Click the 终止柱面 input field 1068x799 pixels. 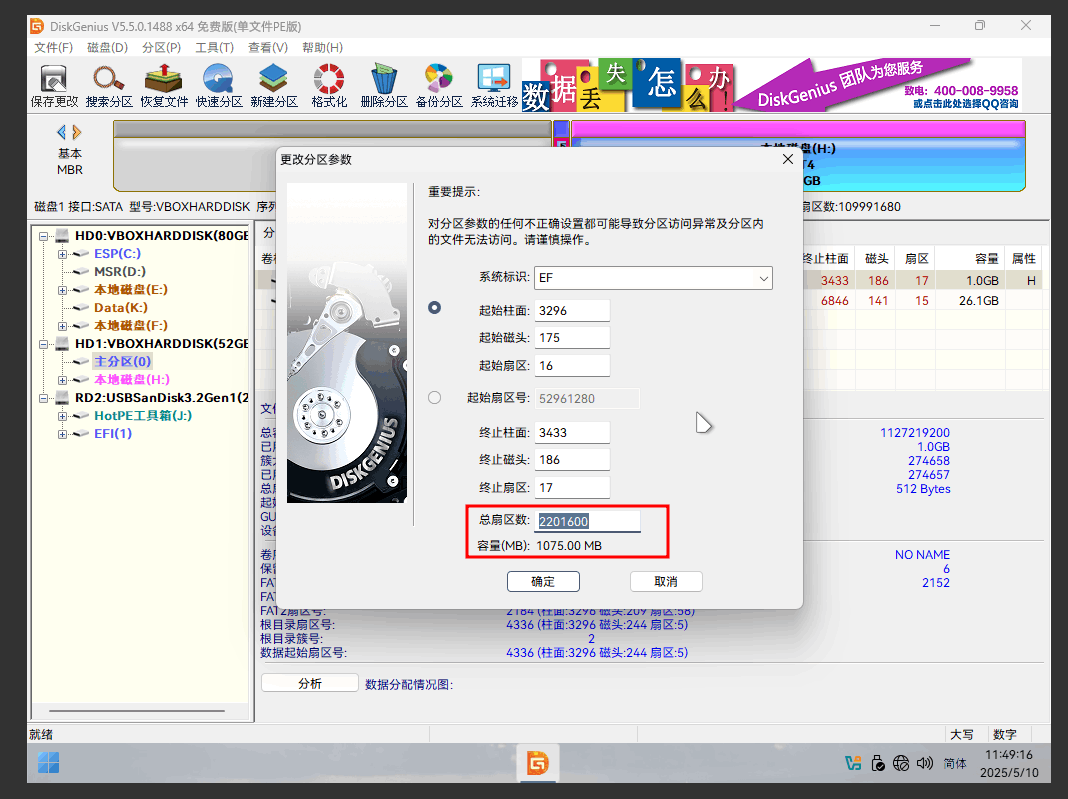572,433
